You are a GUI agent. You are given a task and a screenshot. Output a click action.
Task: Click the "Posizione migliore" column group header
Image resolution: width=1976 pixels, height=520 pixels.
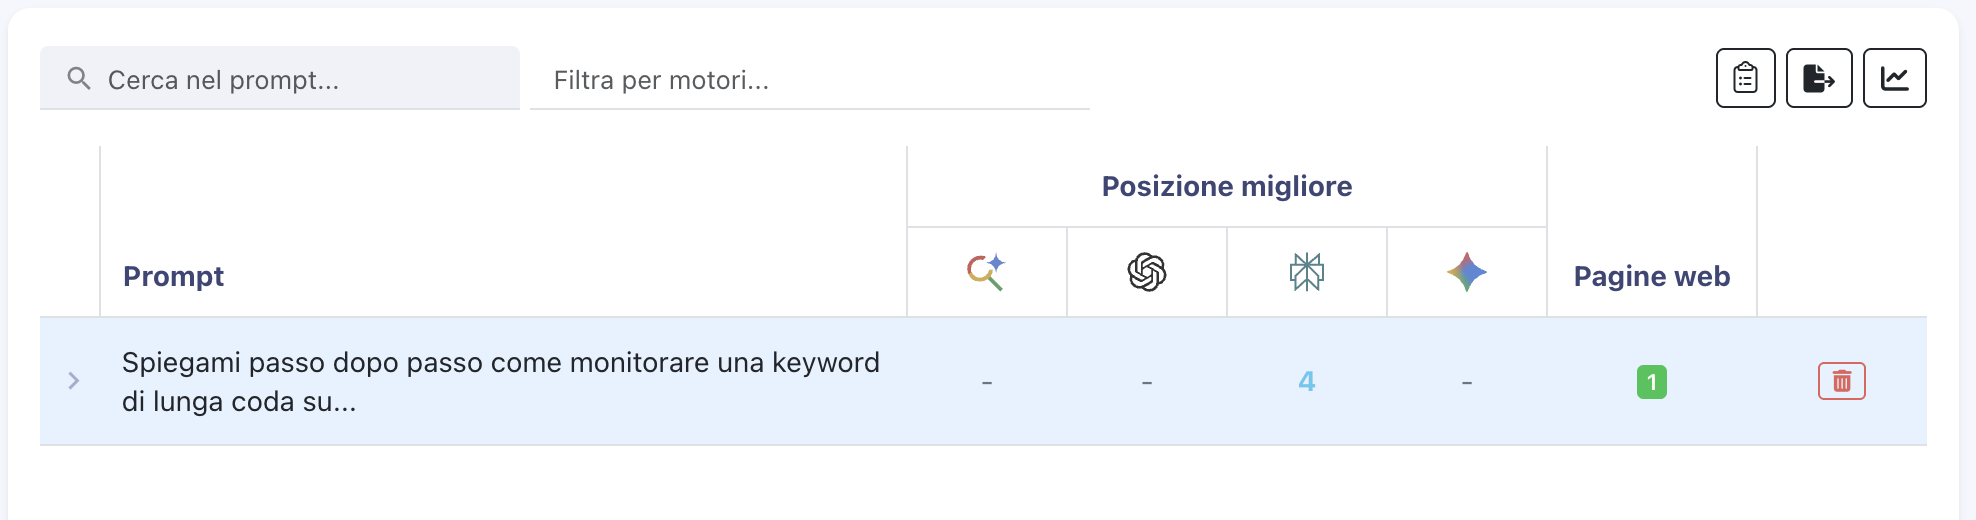pyautogui.click(x=1226, y=187)
